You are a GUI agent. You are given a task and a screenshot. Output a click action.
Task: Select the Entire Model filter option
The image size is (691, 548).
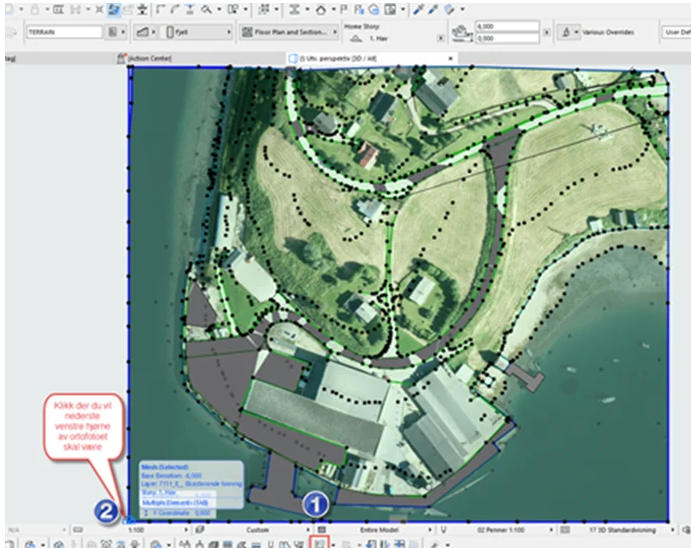377,525
